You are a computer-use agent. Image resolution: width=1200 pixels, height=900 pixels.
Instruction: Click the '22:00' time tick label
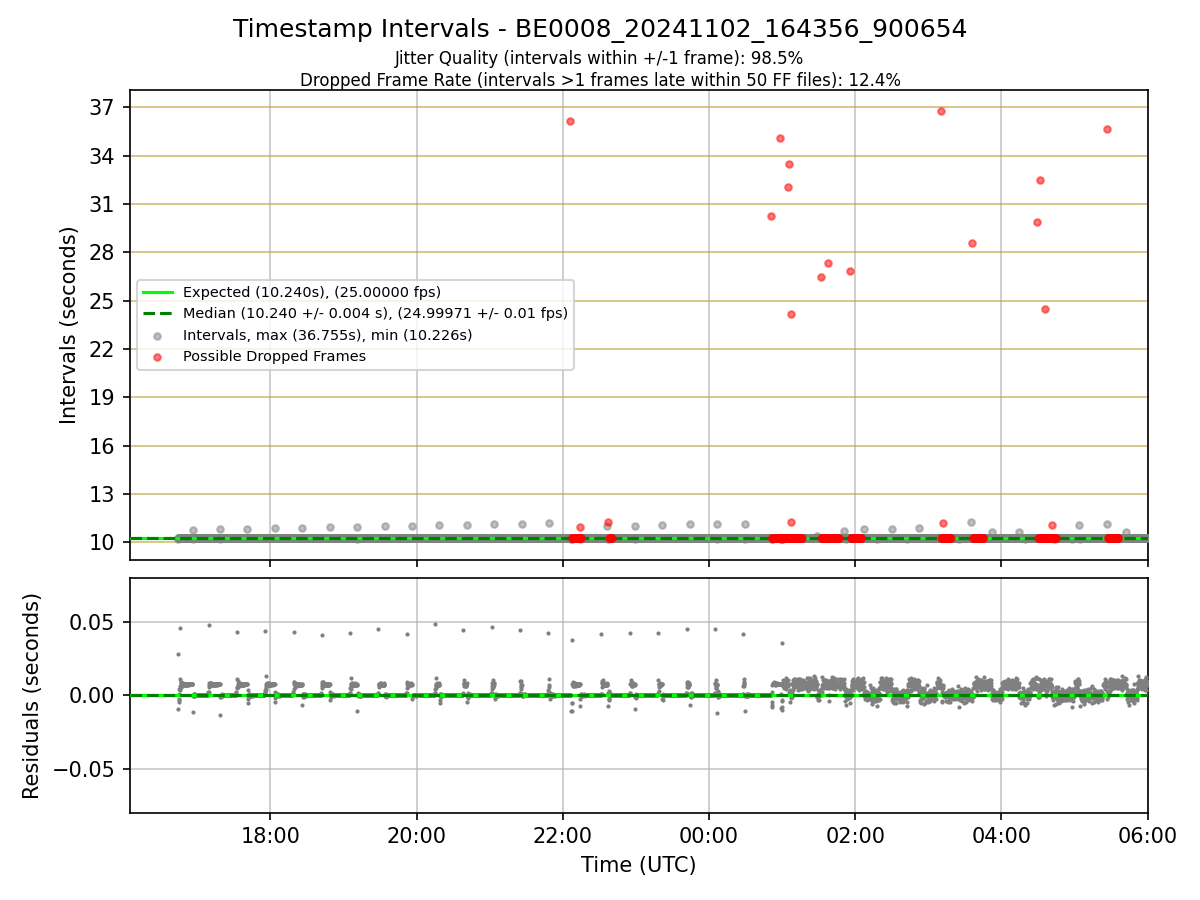[562, 835]
